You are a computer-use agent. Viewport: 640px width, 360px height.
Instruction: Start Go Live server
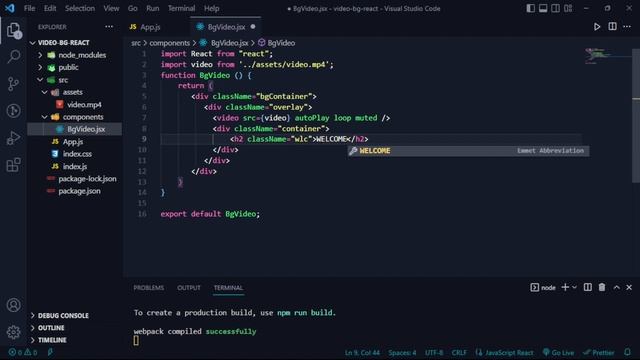click(558, 352)
